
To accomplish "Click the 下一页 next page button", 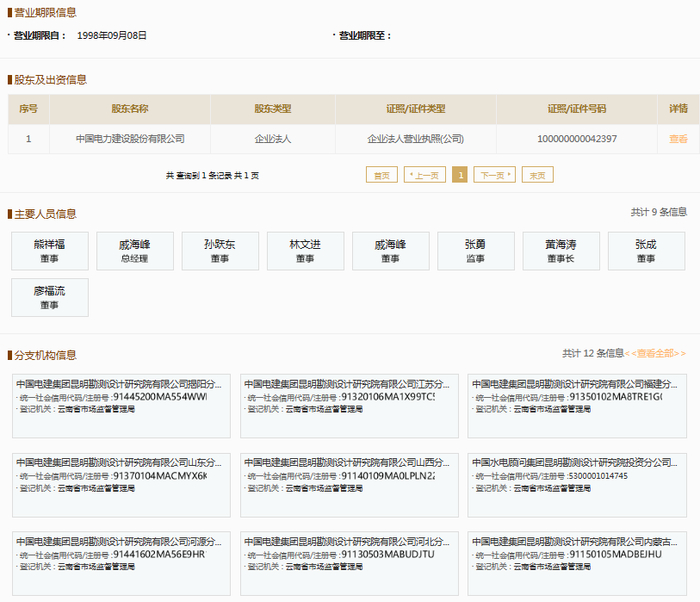I will click(x=495, y=175).
